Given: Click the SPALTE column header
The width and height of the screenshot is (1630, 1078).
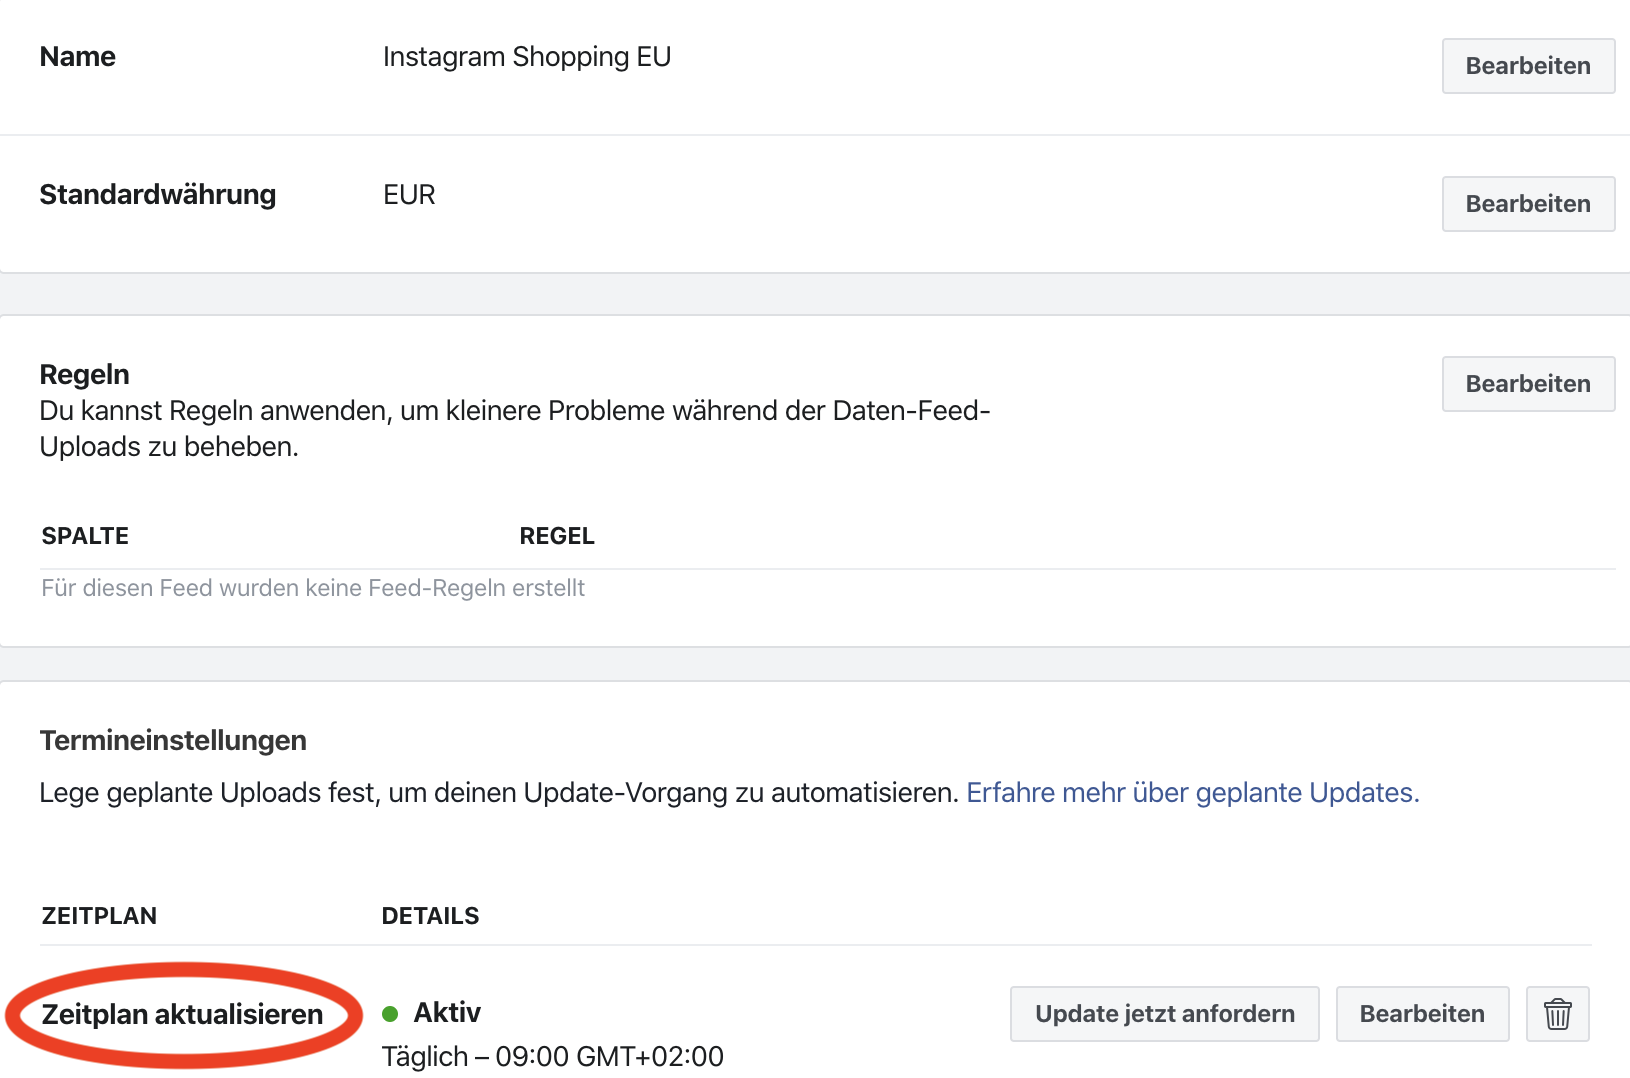Looking at the screenshot, I should (85, 536).
